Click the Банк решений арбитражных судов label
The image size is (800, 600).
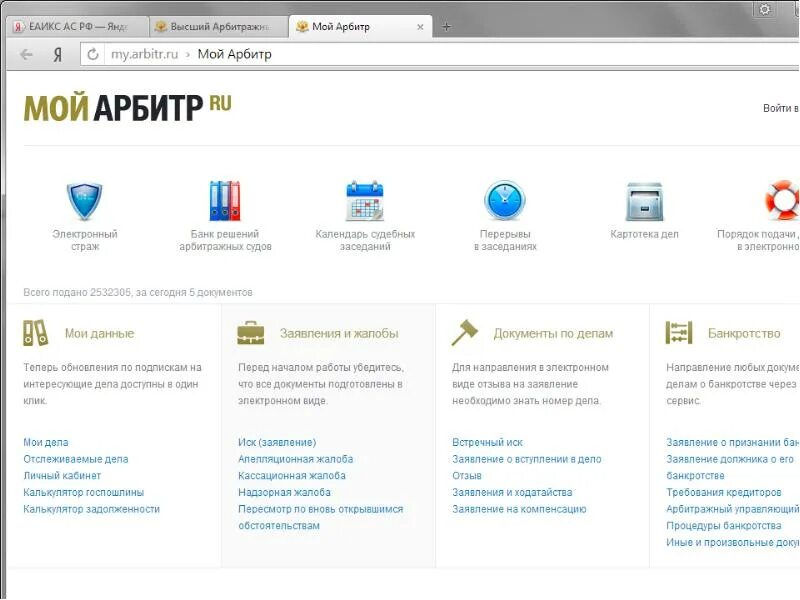point(225,240)
